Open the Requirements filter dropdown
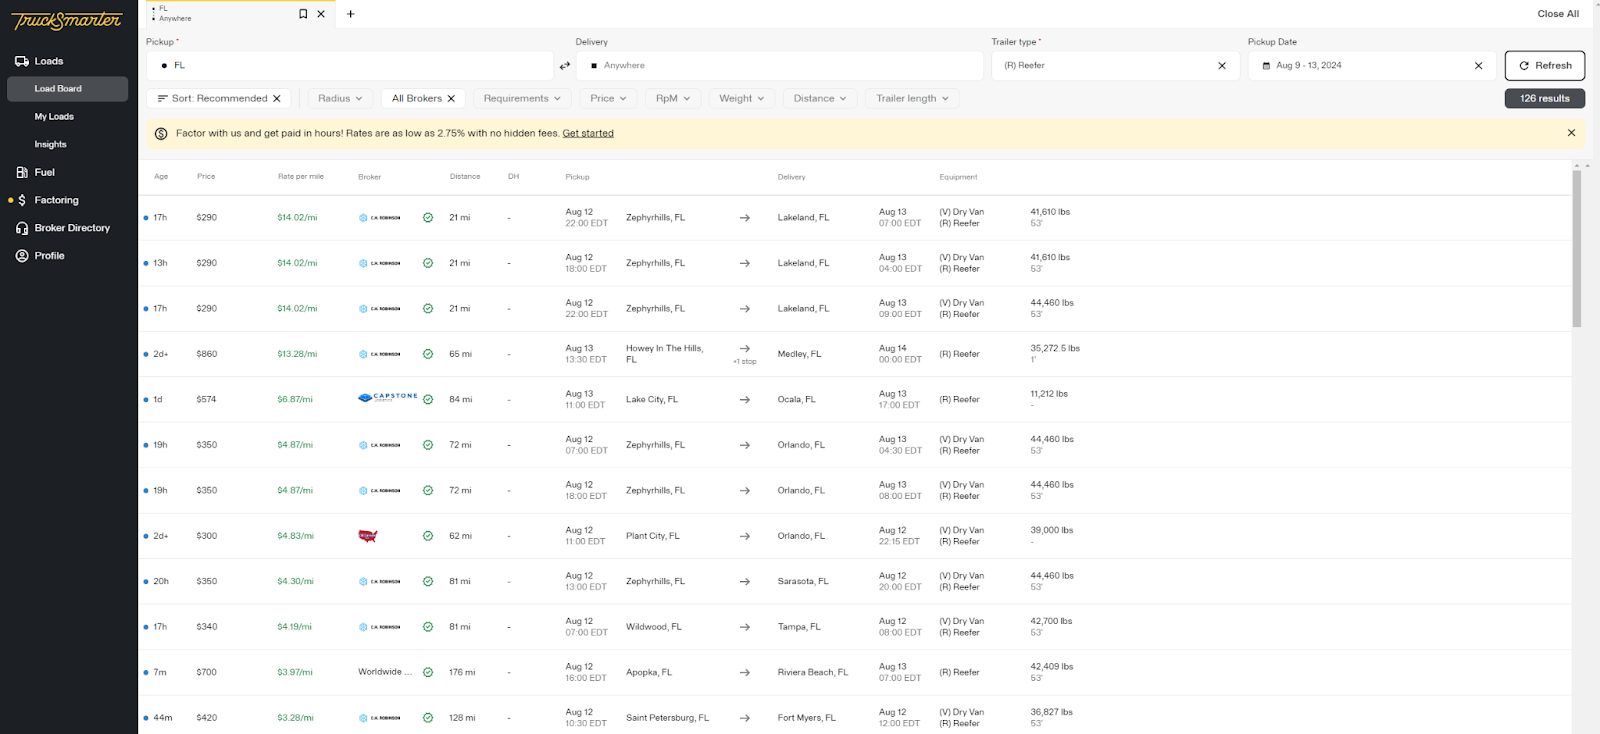Screen dimensions: 1600x734 (x=522, y=99)
